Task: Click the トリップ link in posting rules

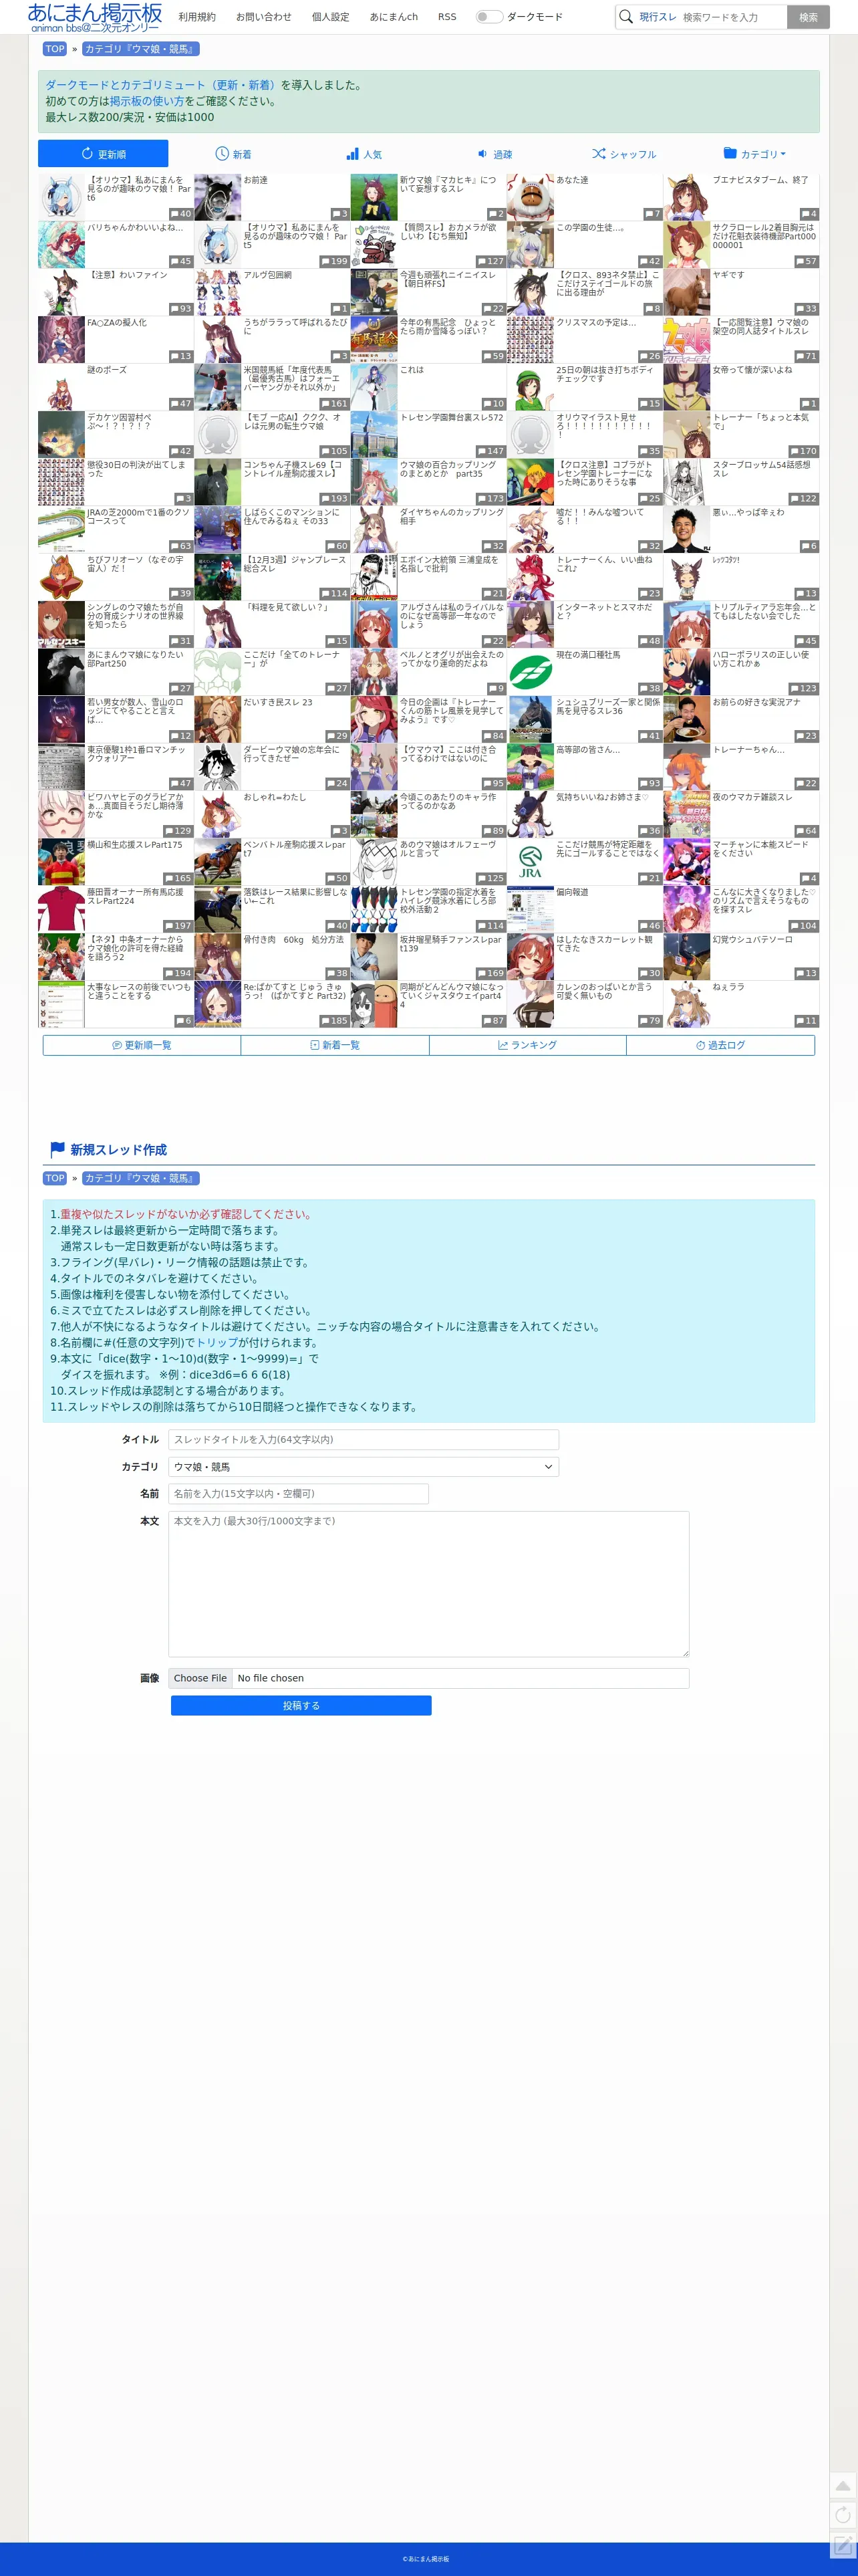Action: pos(216,1342)
